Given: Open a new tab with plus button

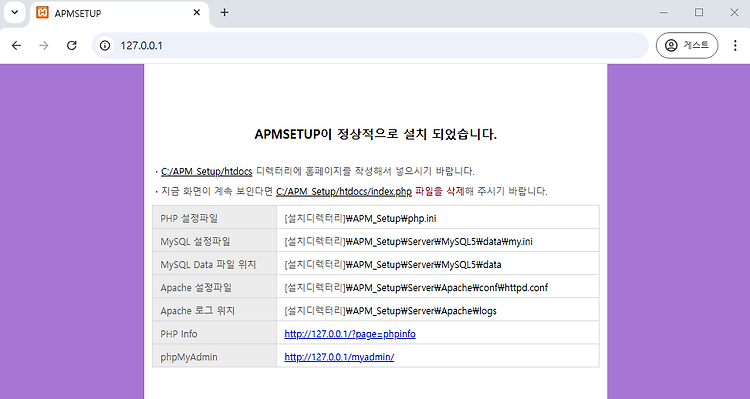Looking at the screenshot, I should 224,13.
